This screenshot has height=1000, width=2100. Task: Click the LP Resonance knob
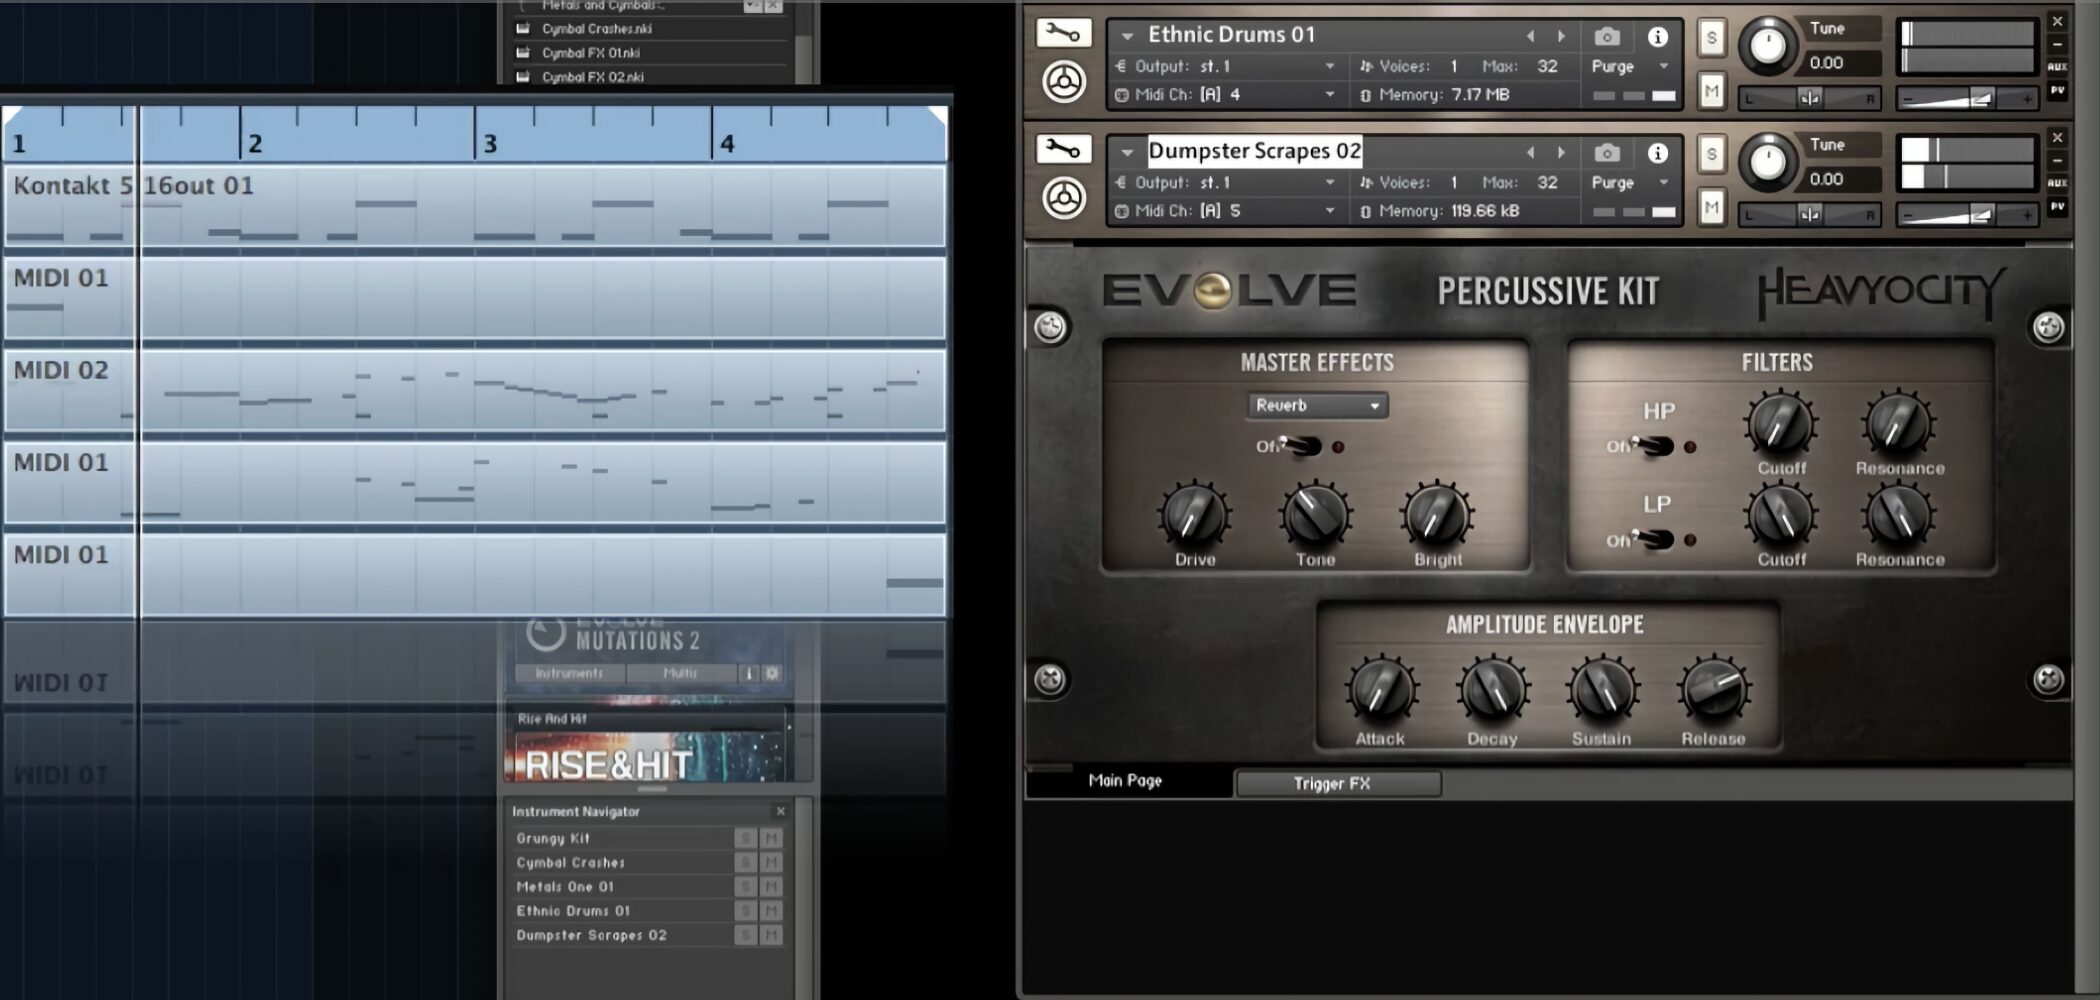(x=1898, y=516)
